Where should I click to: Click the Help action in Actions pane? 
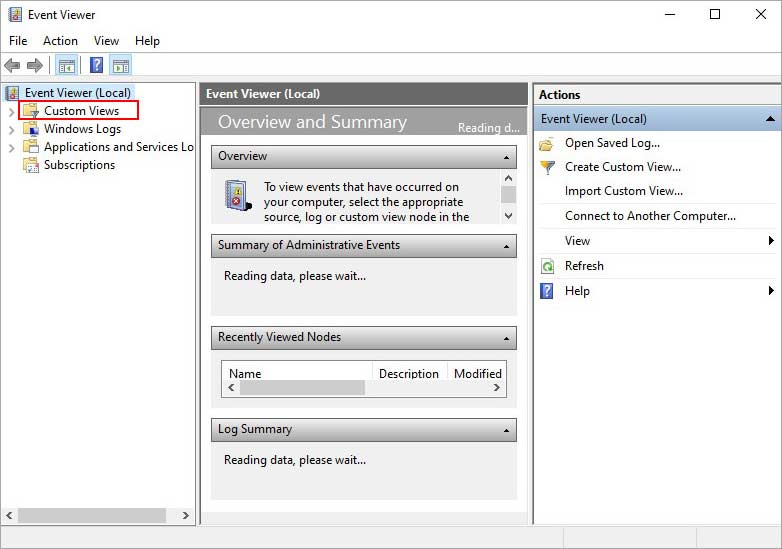click(577, 291)
